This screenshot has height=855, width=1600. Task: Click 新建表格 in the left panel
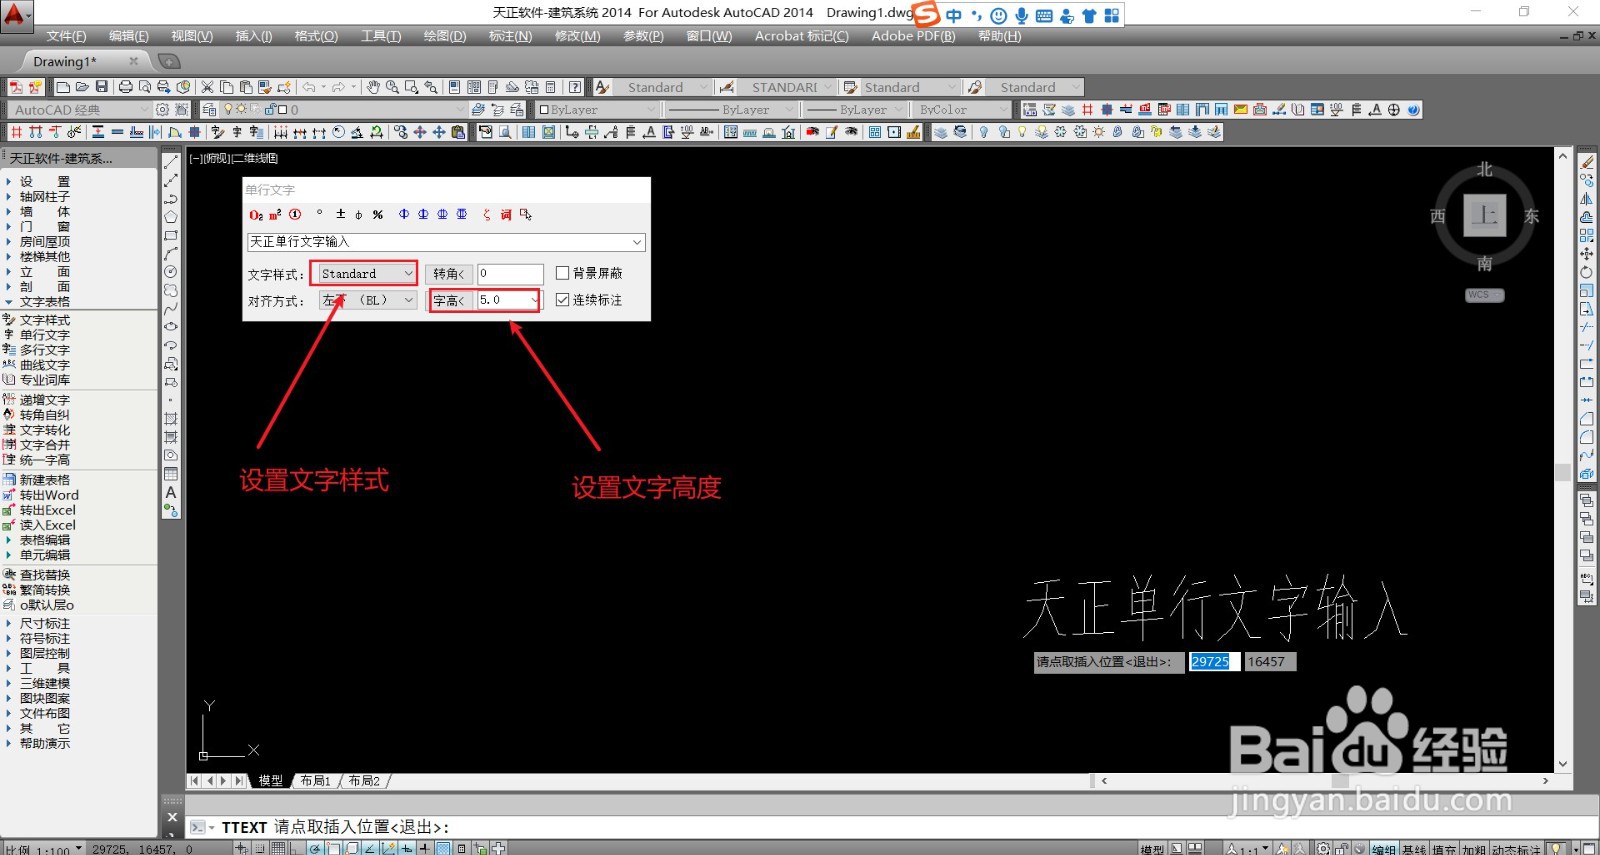pos(44,480)
